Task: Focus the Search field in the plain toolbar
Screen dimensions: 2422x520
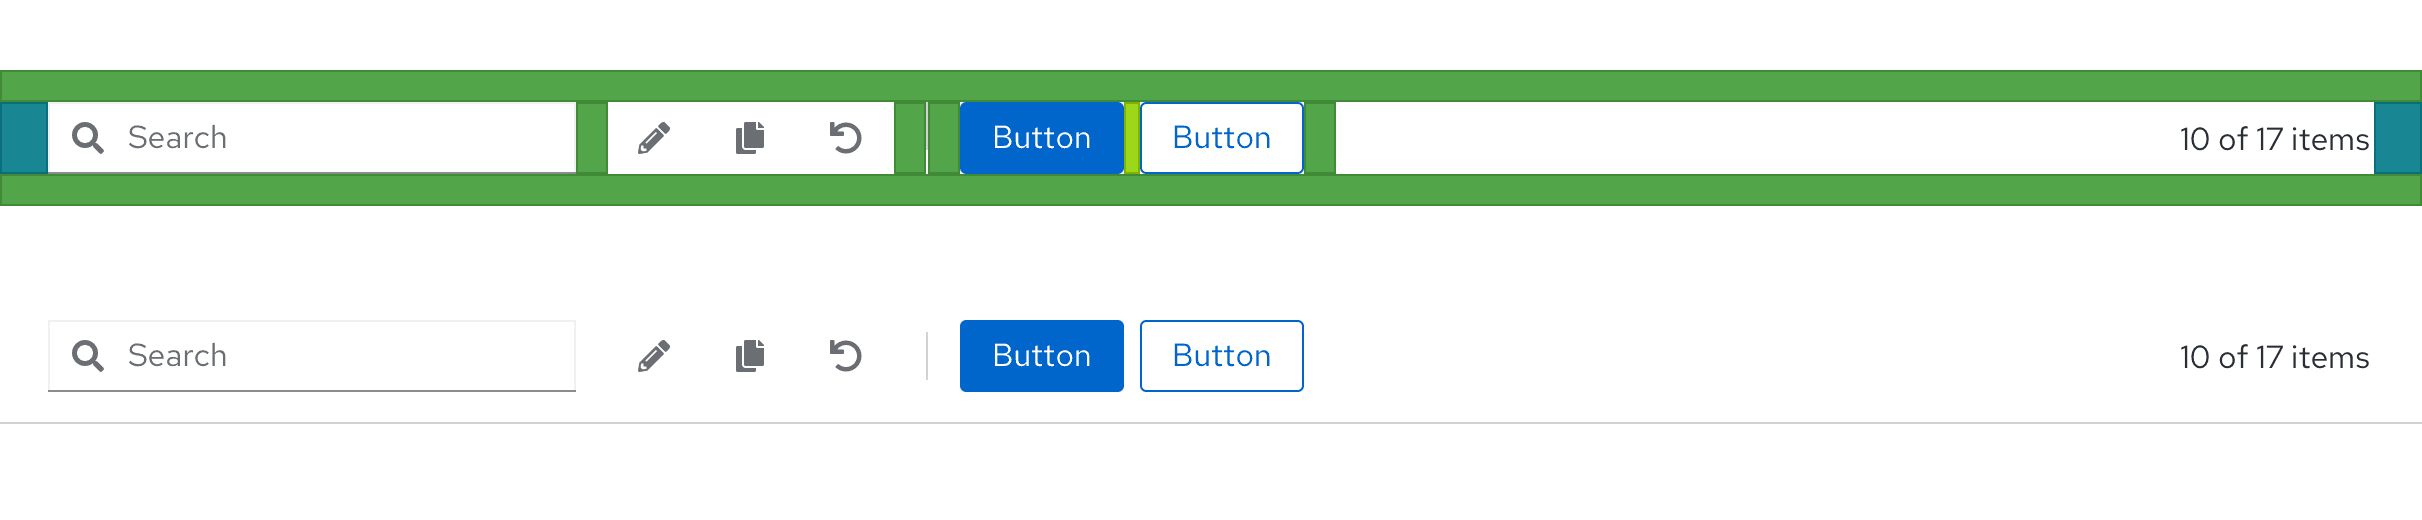Action: pos(340,356)
